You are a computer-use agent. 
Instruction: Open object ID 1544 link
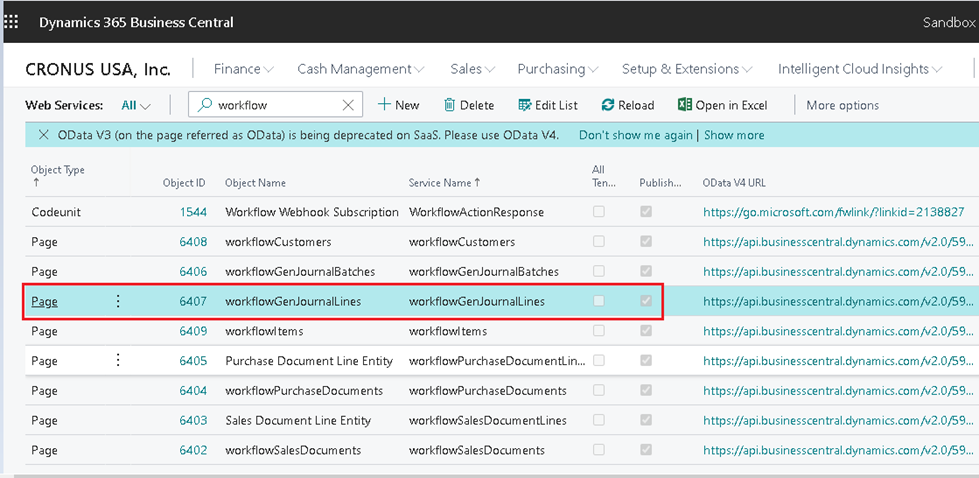pyautogui.click(x=194, y=212)
